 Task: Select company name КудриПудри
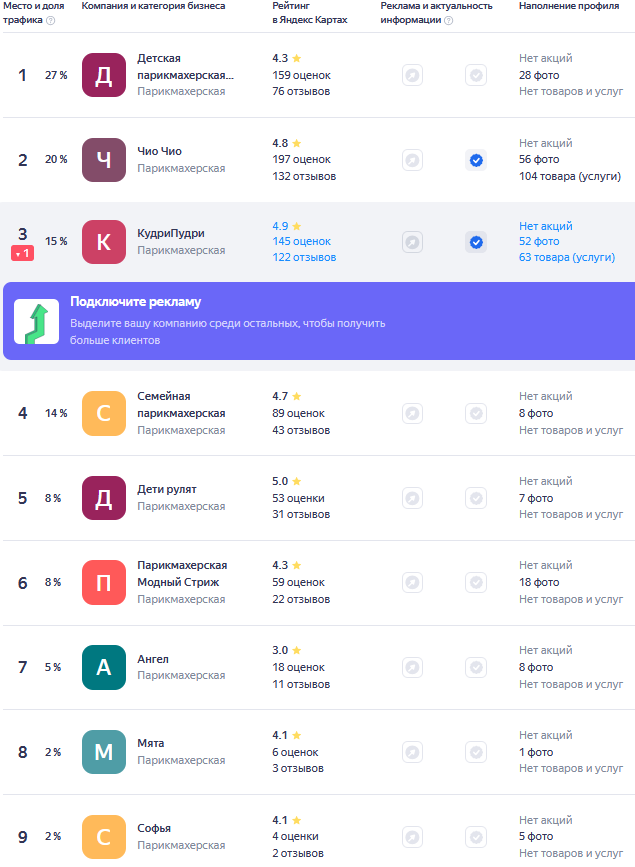171,233
